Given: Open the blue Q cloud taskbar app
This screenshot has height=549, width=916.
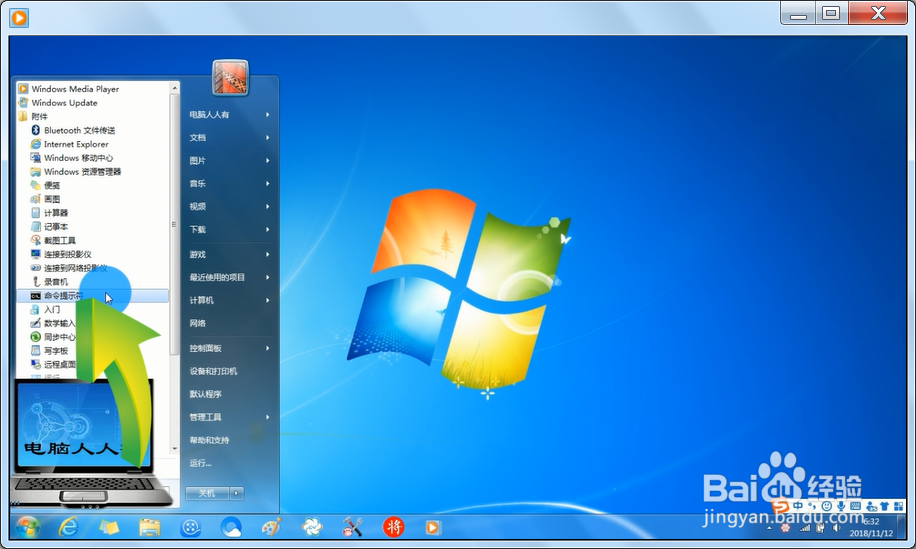Looking at the screenshot, I should point(231,527).
